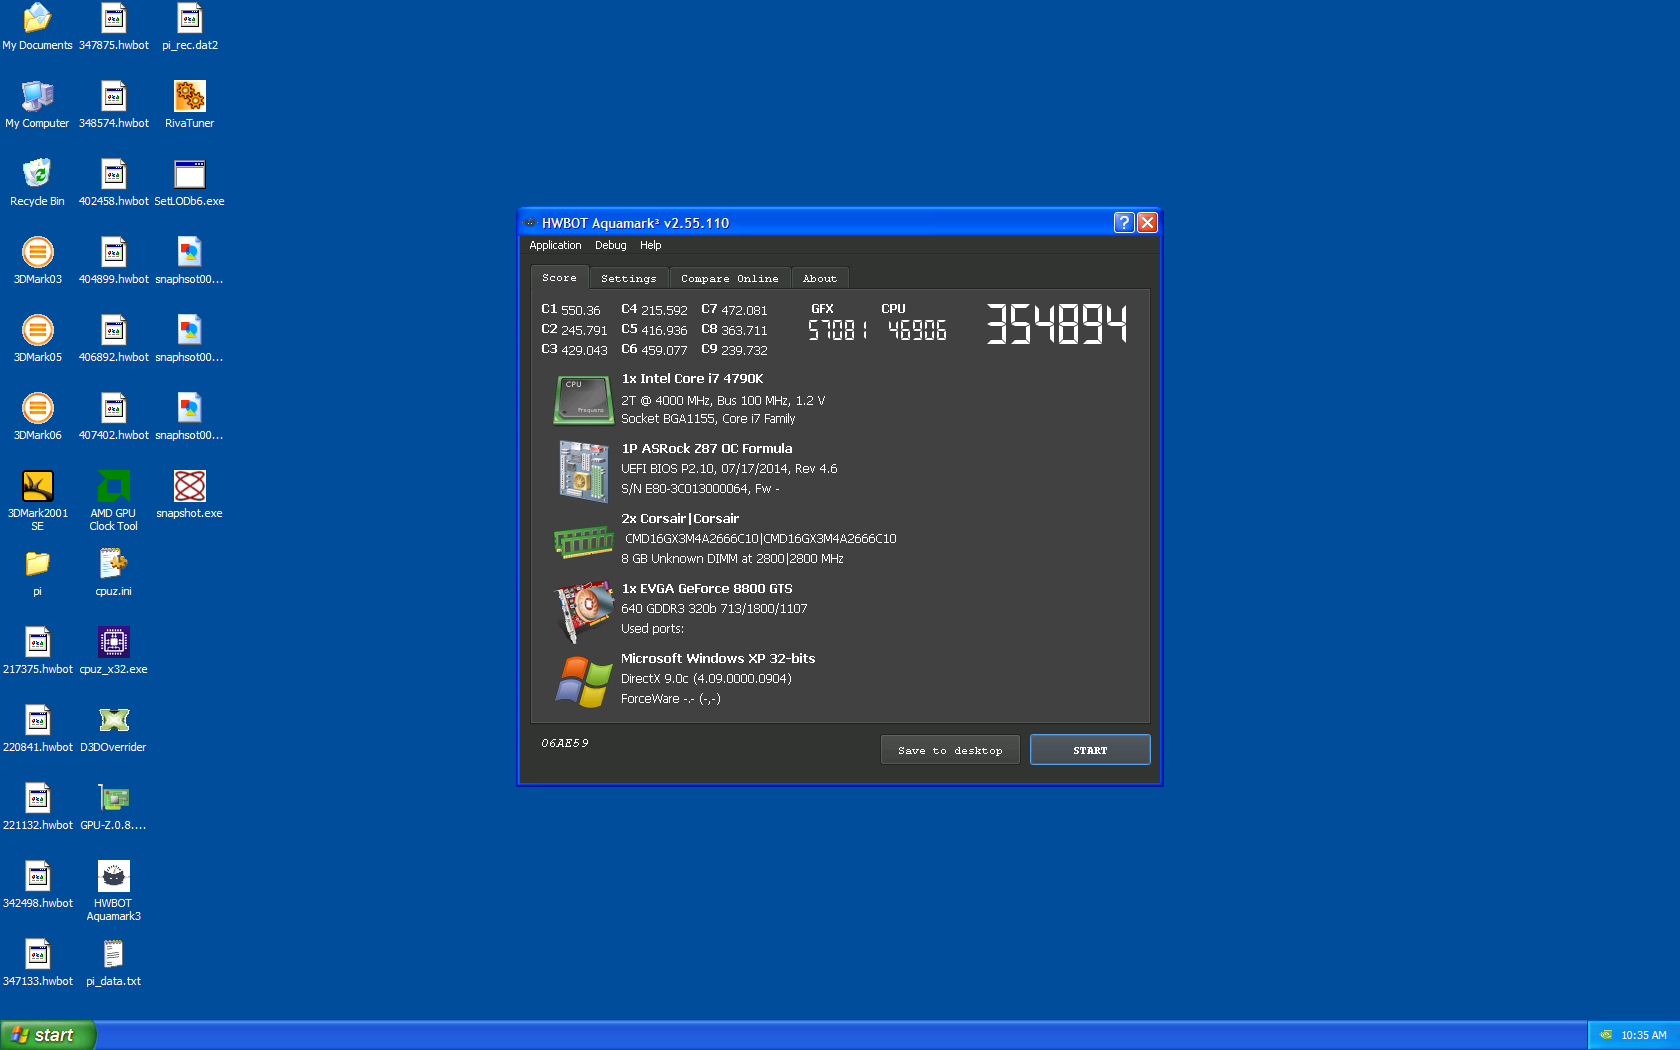Select 406892.hwbot file icon
Viewport: 1680px width, 1050px height.
113,338
